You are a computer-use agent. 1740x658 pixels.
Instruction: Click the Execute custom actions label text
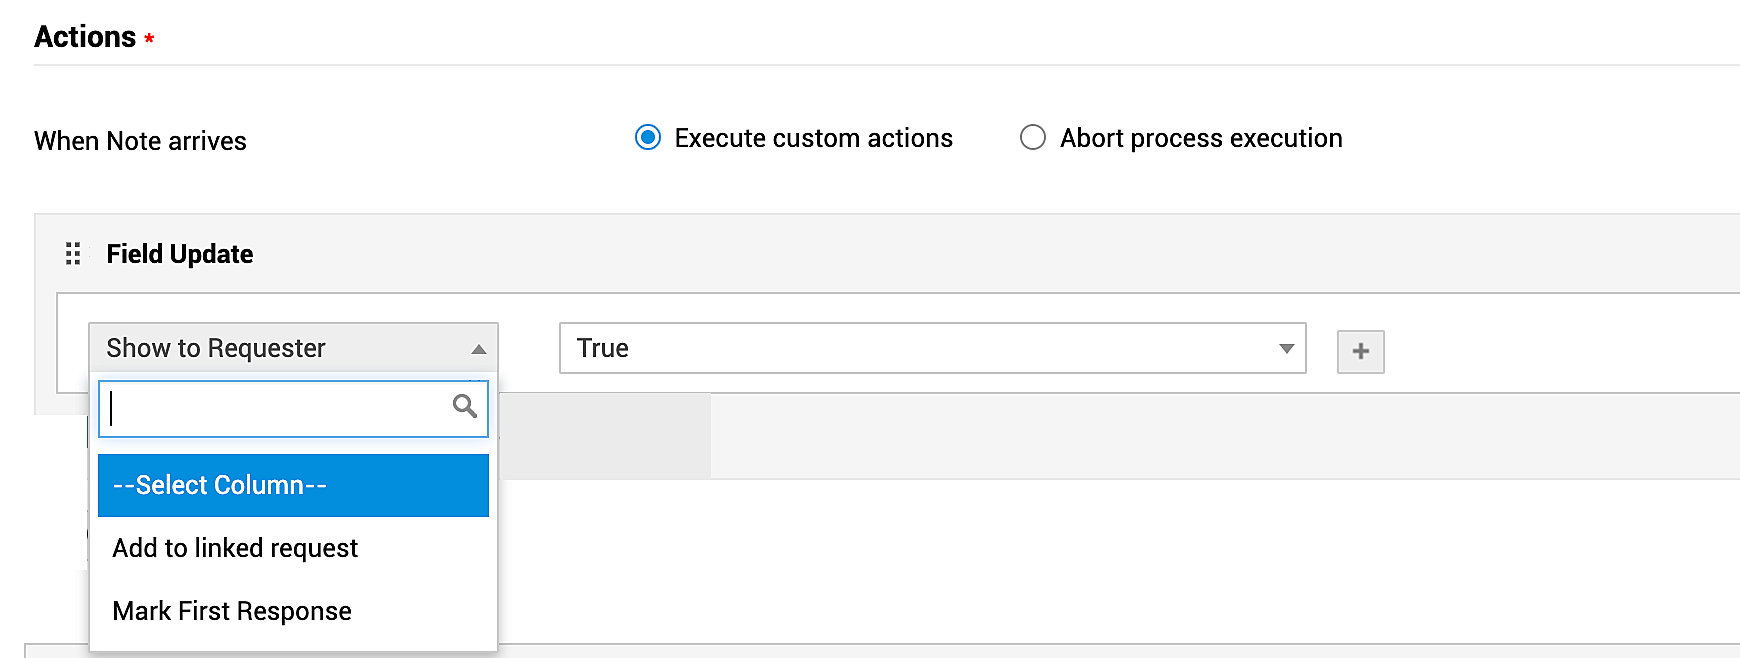813,138
